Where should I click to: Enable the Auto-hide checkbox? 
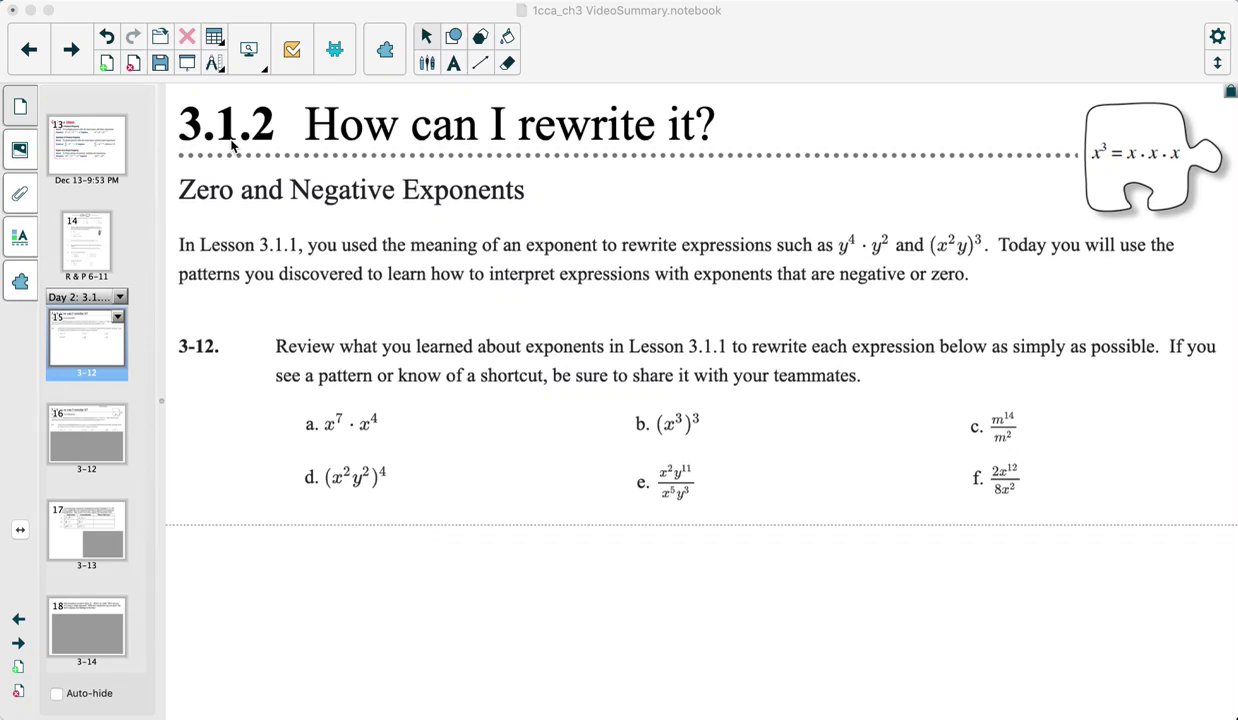point(57,693)
